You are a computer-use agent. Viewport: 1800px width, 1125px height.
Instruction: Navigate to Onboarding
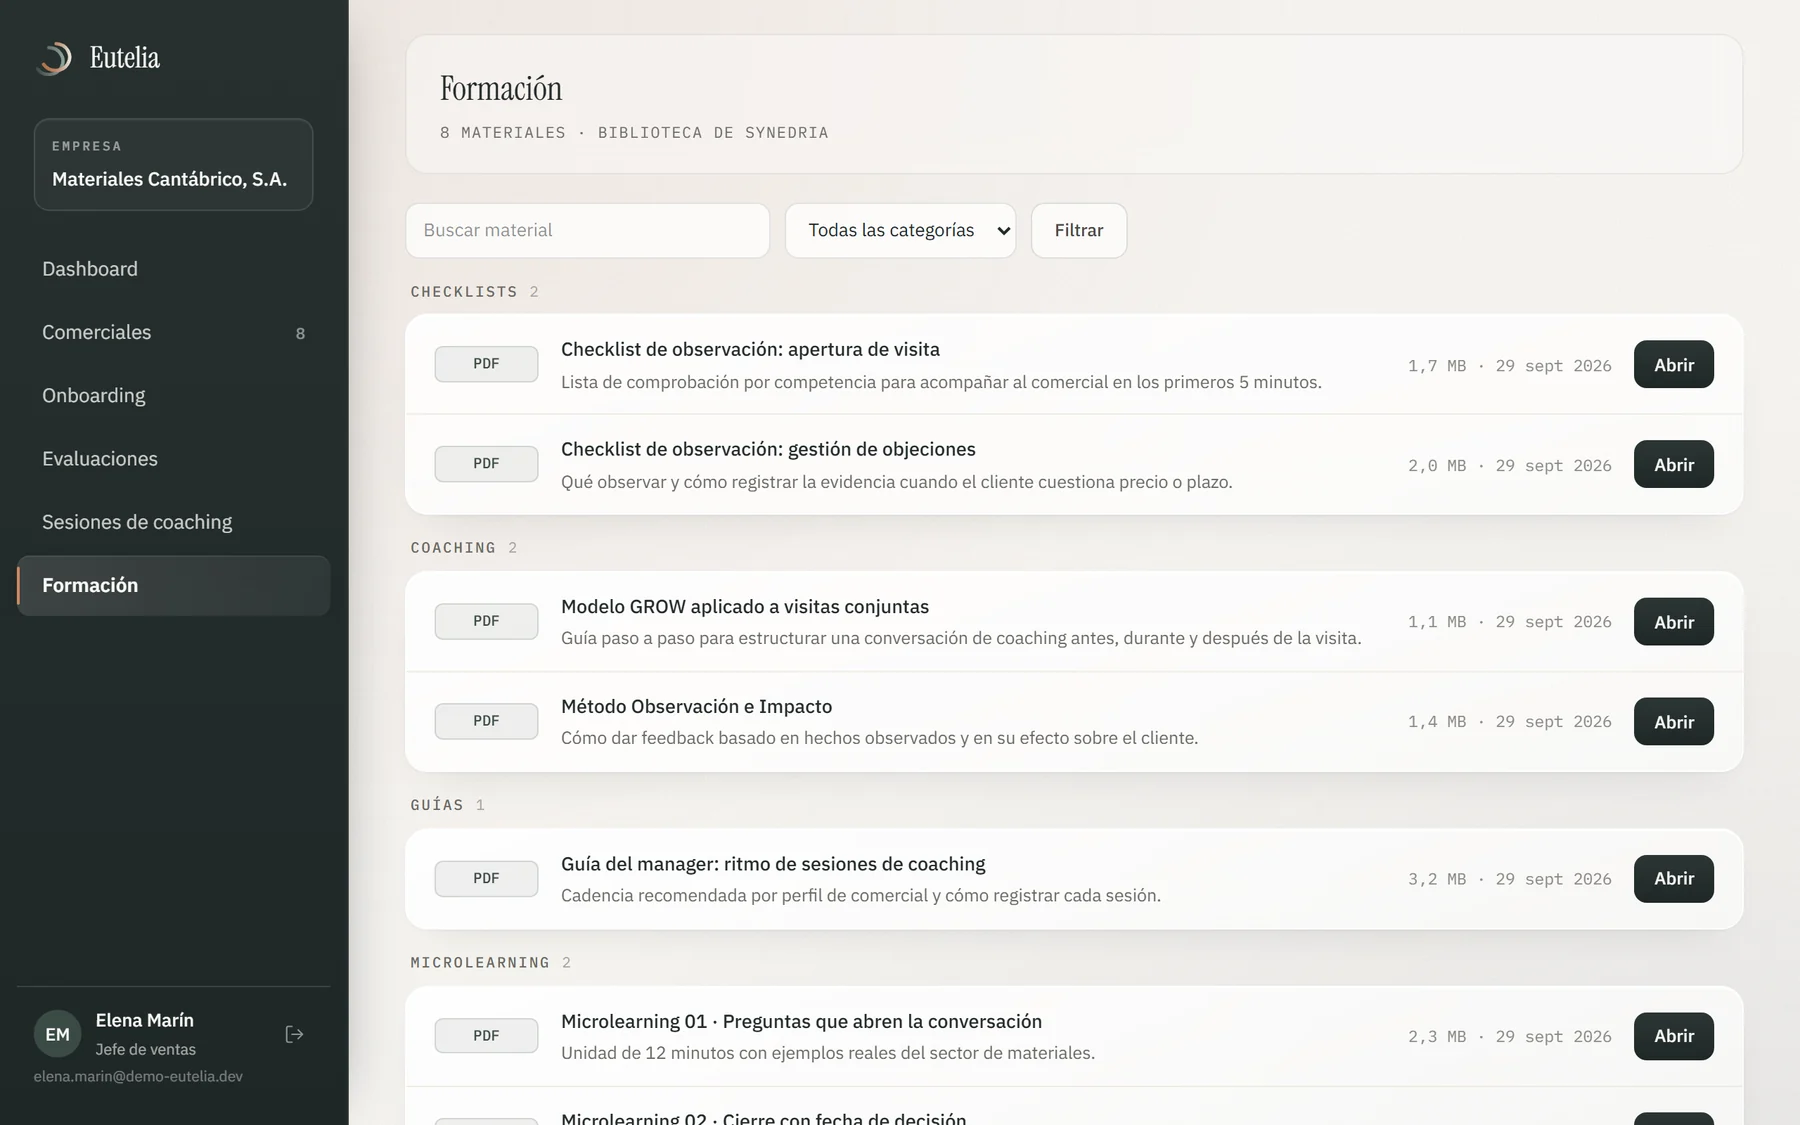point(173,395)
